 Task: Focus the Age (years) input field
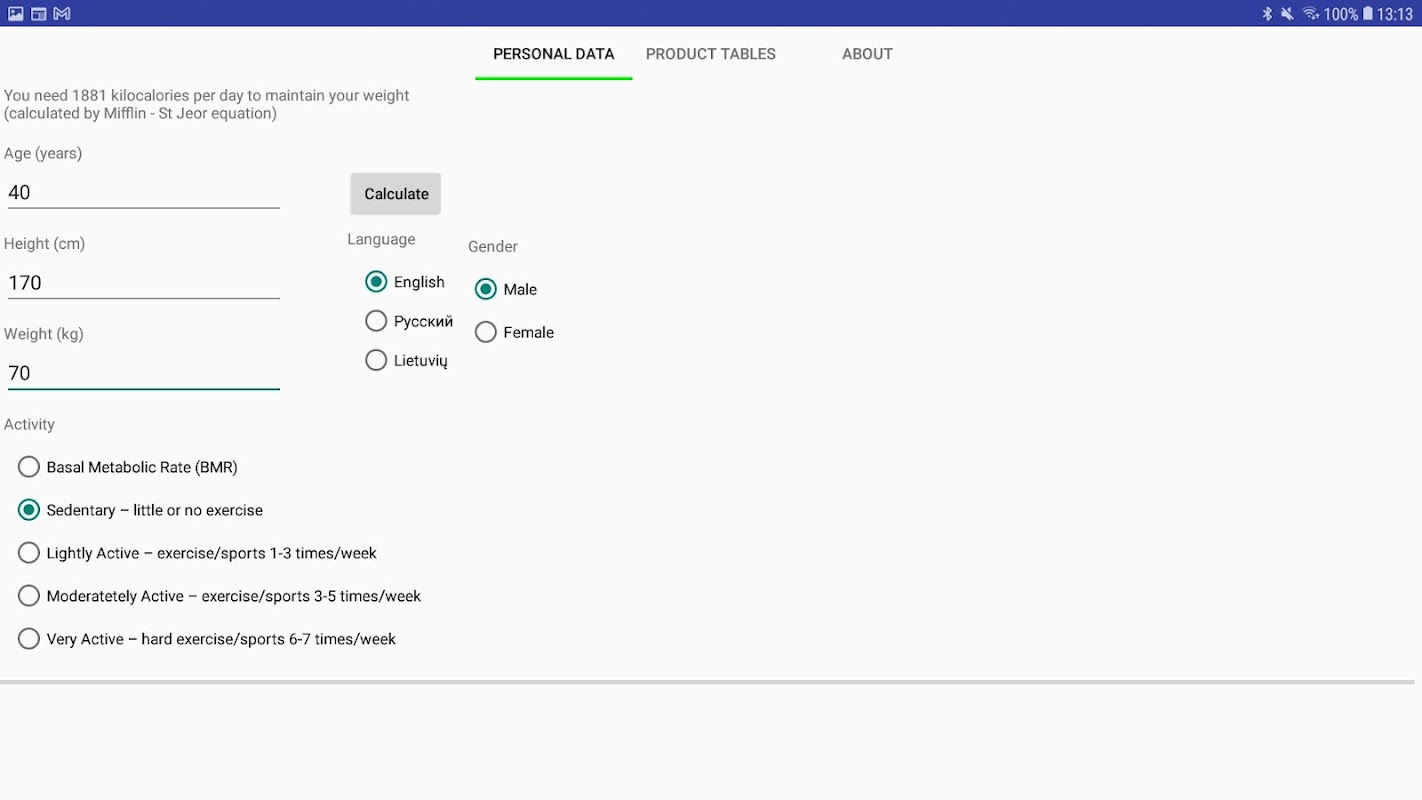143,193
